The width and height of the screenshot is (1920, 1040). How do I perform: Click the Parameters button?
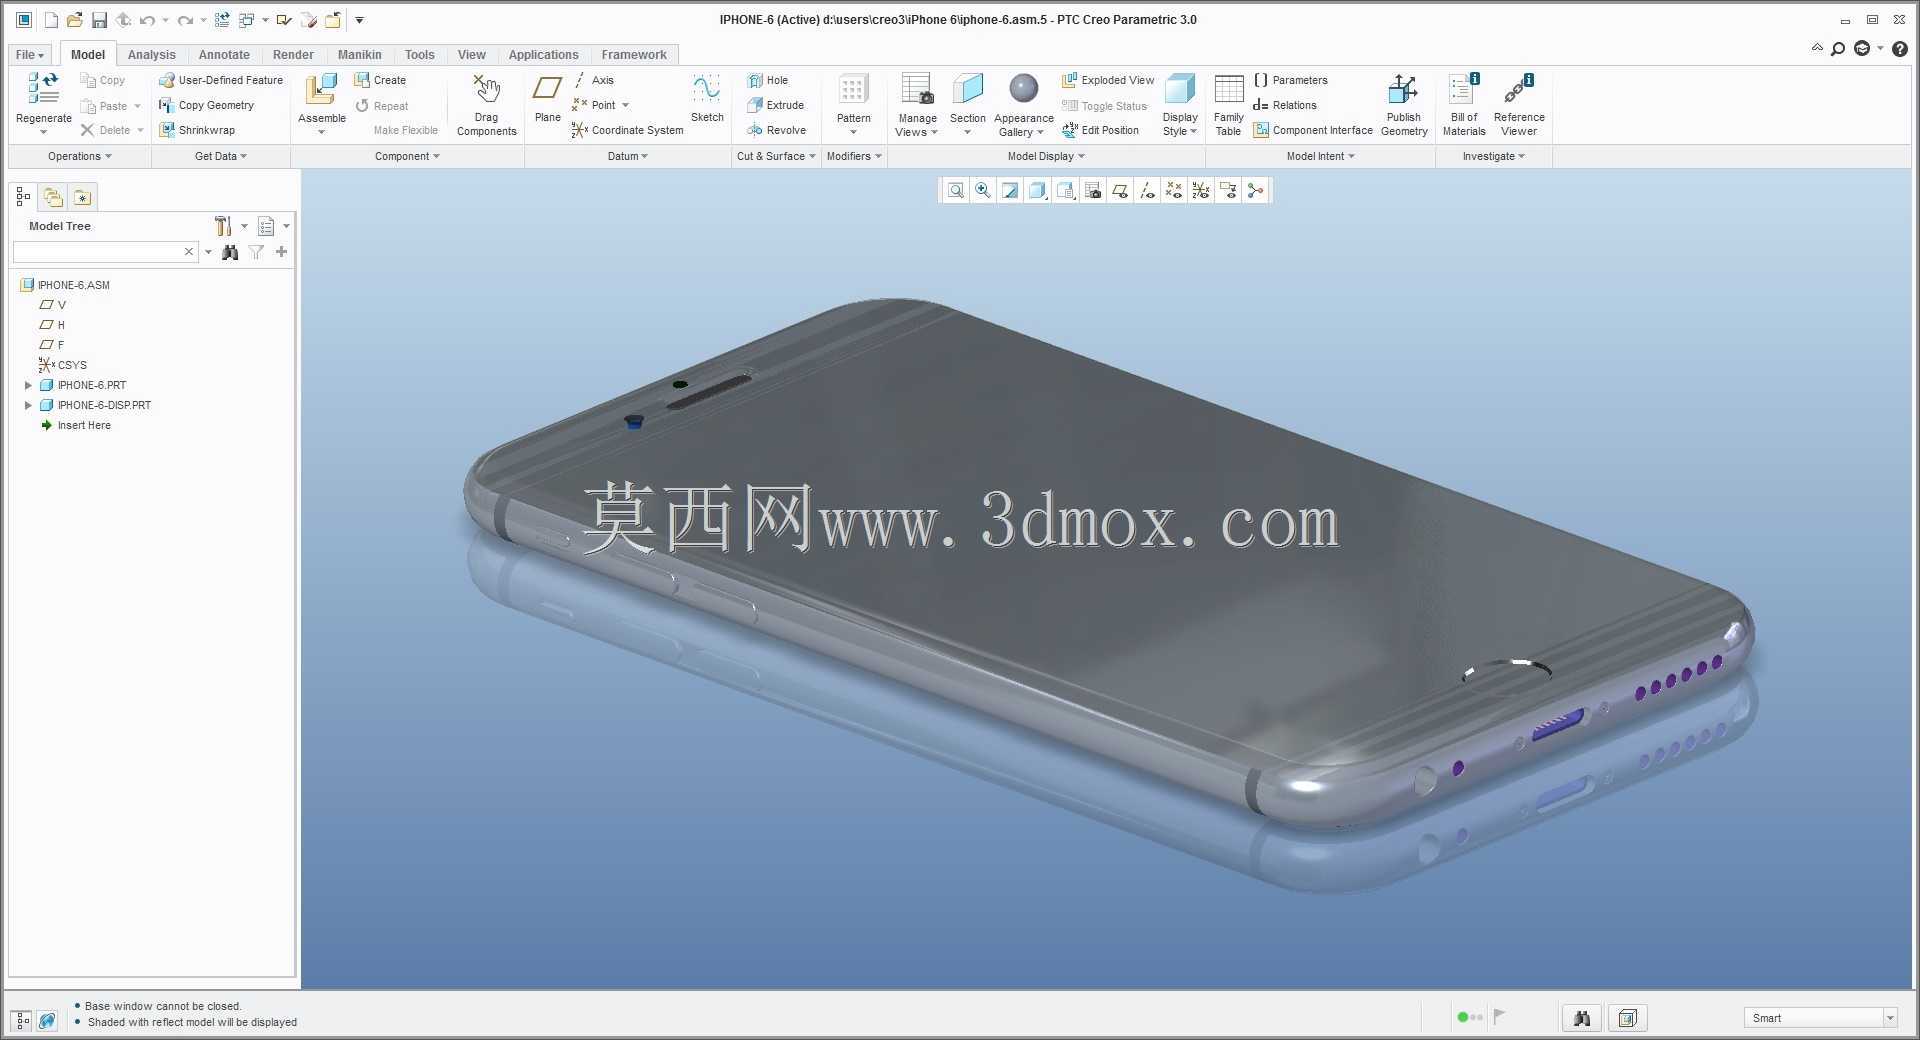[x=1291, y=80]
